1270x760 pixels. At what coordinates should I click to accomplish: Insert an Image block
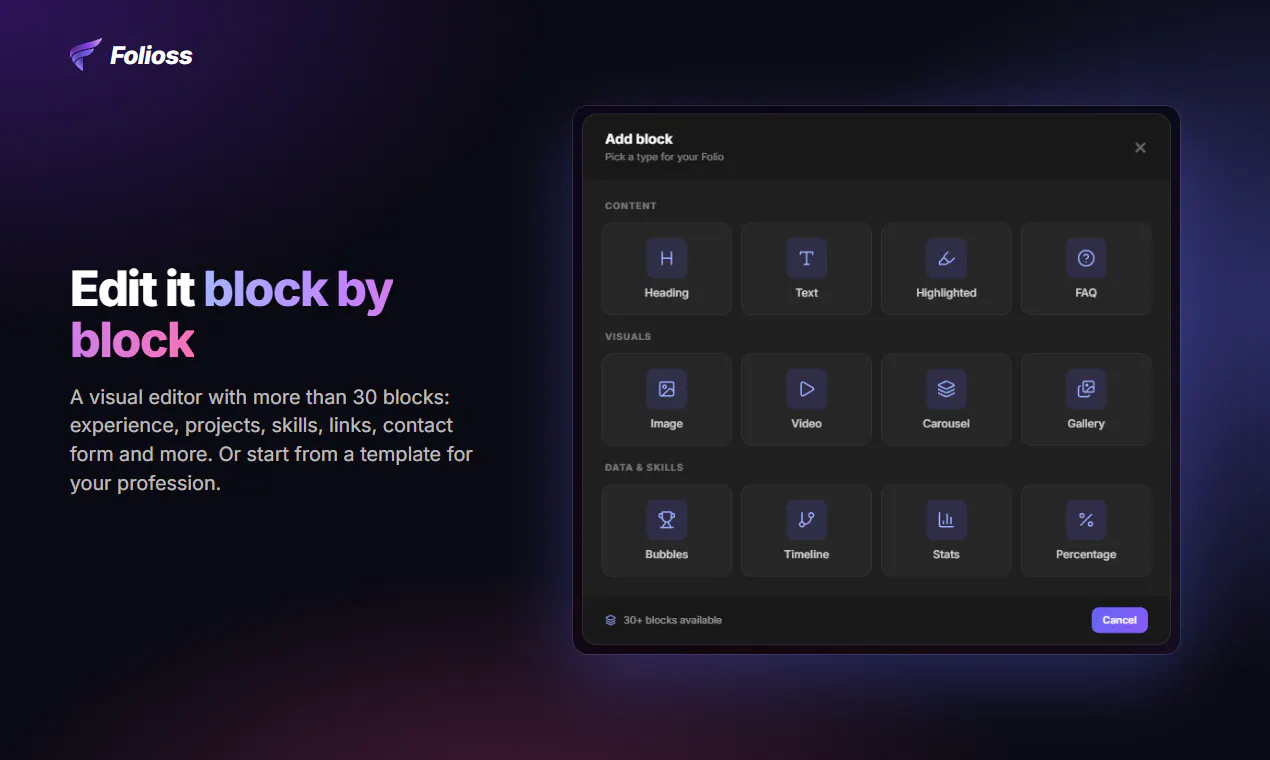pos(667,400)
